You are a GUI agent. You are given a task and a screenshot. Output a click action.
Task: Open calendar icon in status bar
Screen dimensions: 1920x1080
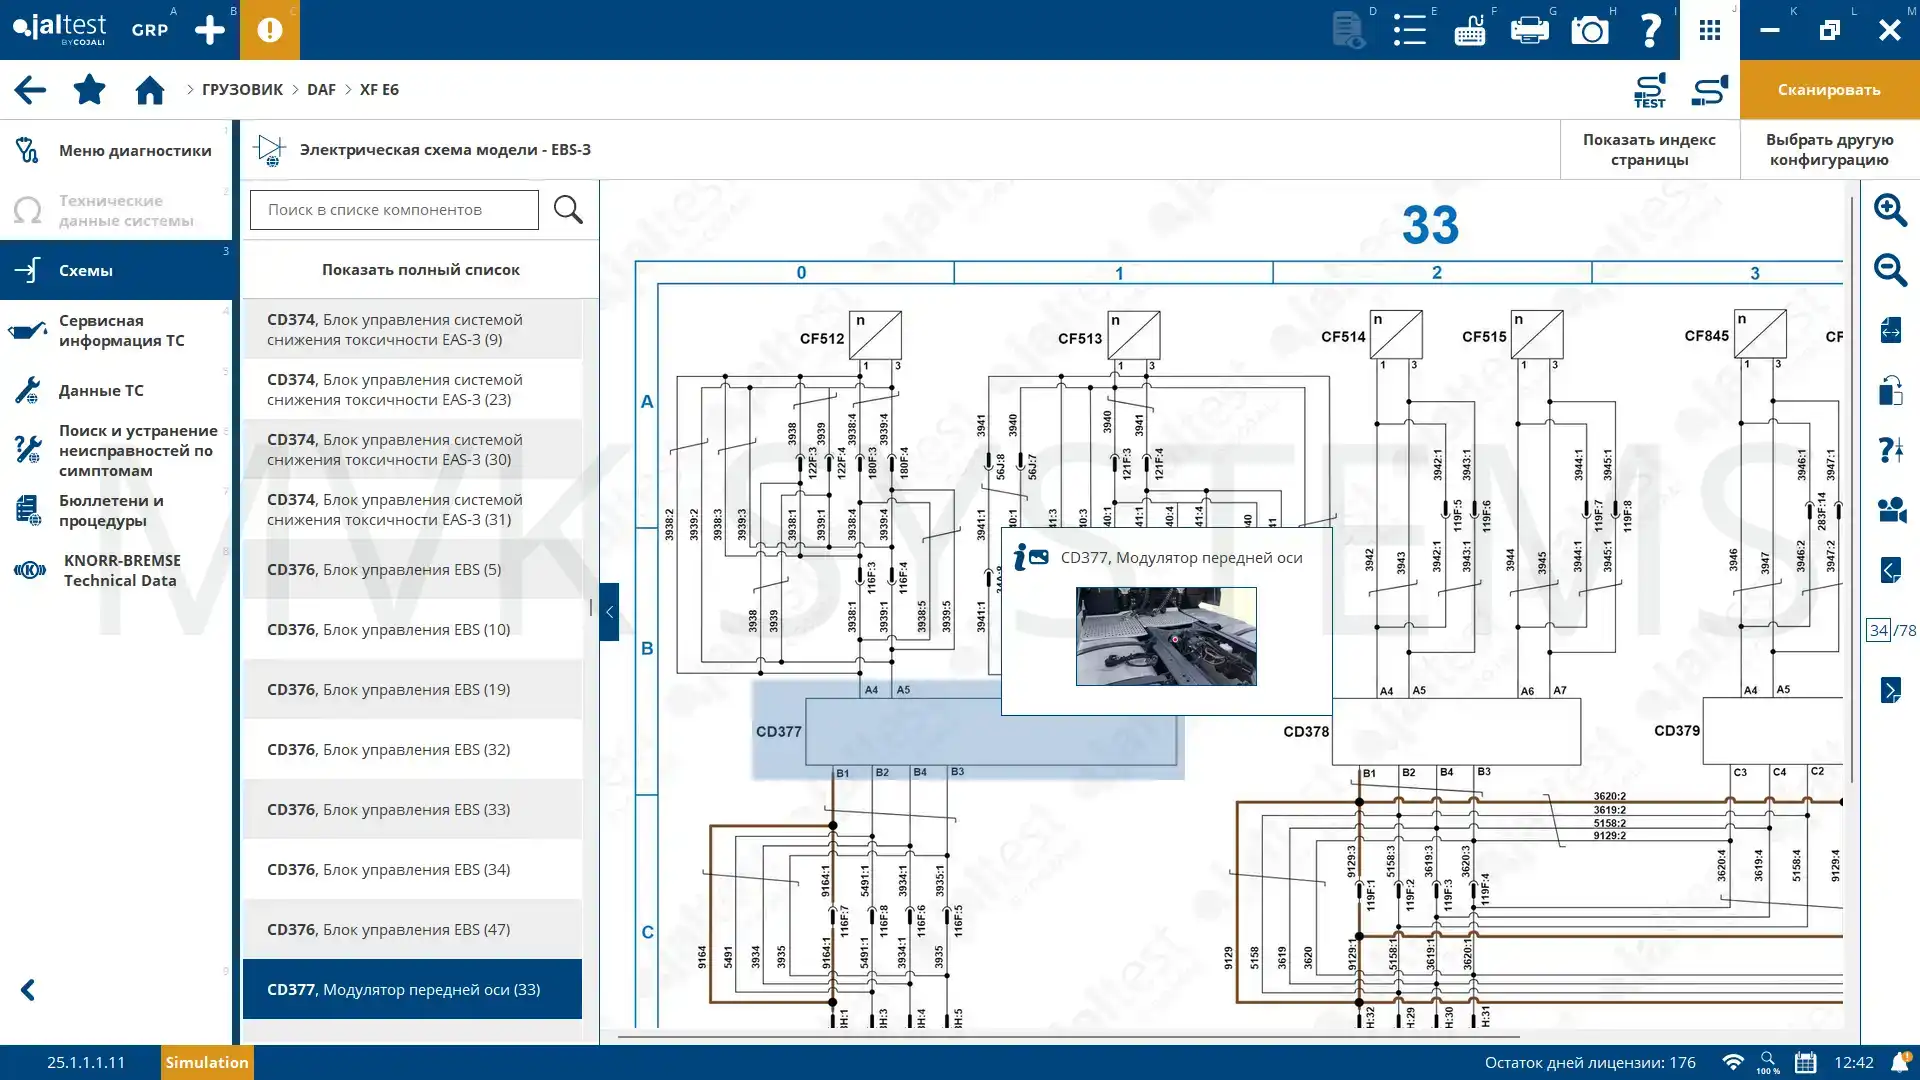(x=1805, y=1062)
